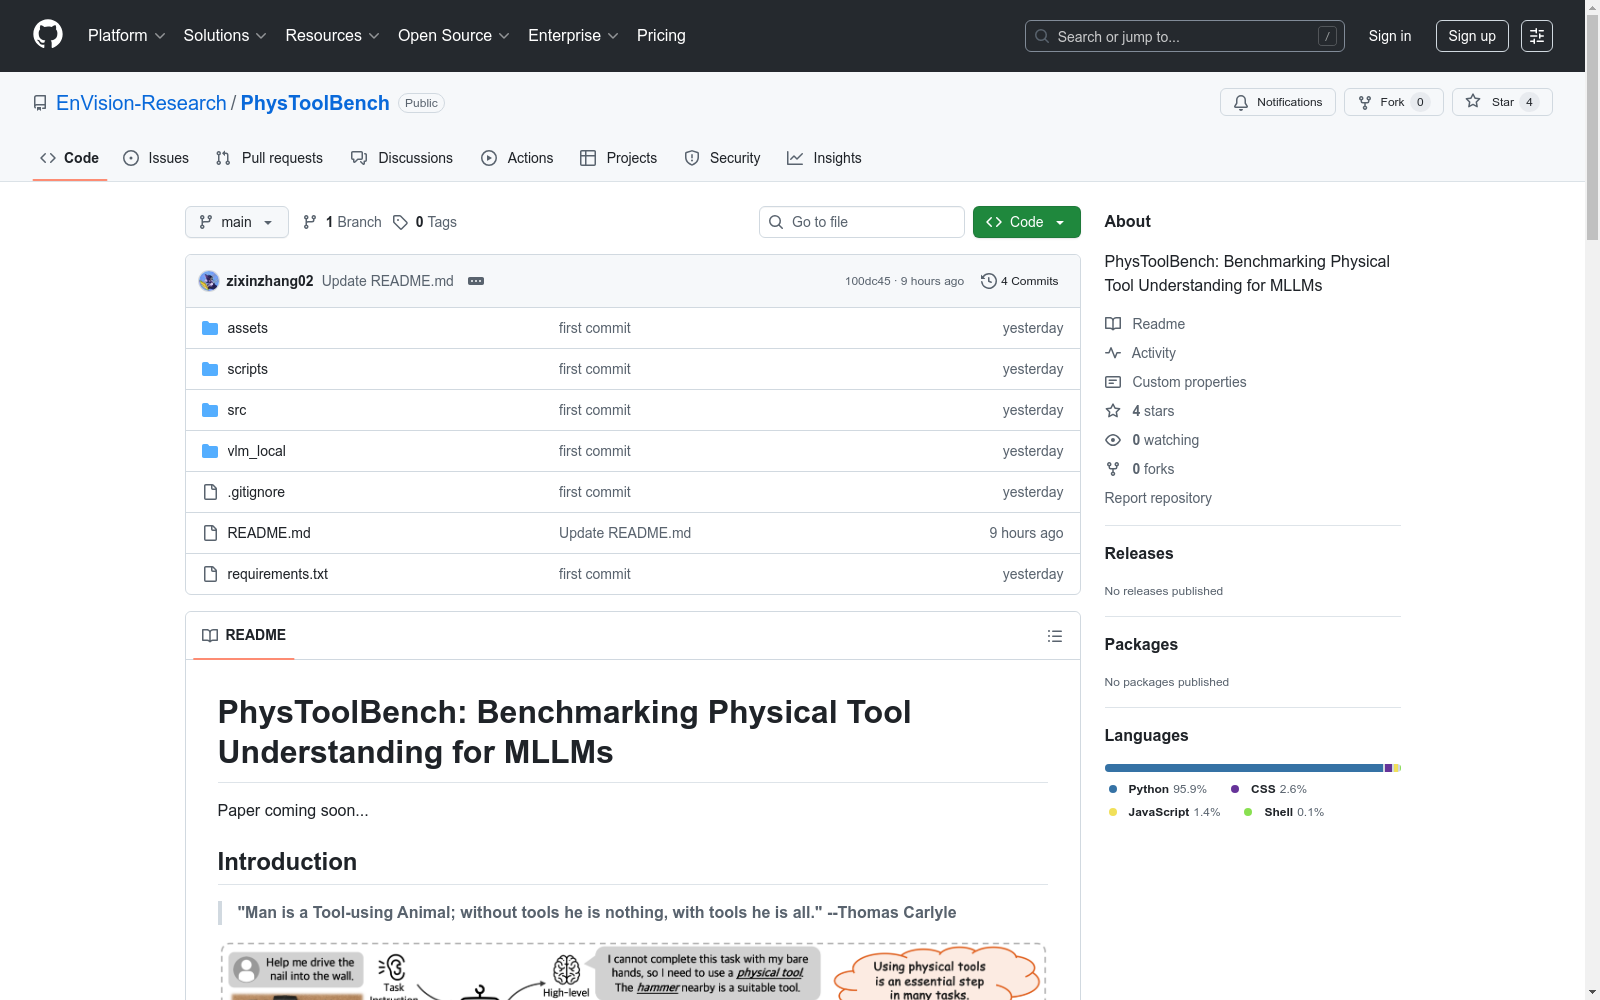Open the Pull requests tab

269,158
